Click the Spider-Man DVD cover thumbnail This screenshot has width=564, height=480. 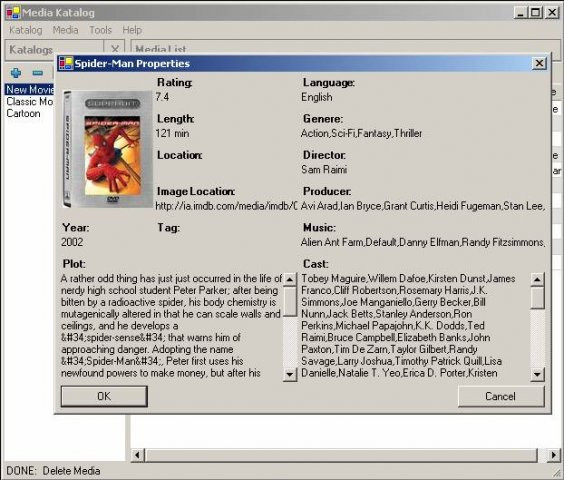pos(108,149)
